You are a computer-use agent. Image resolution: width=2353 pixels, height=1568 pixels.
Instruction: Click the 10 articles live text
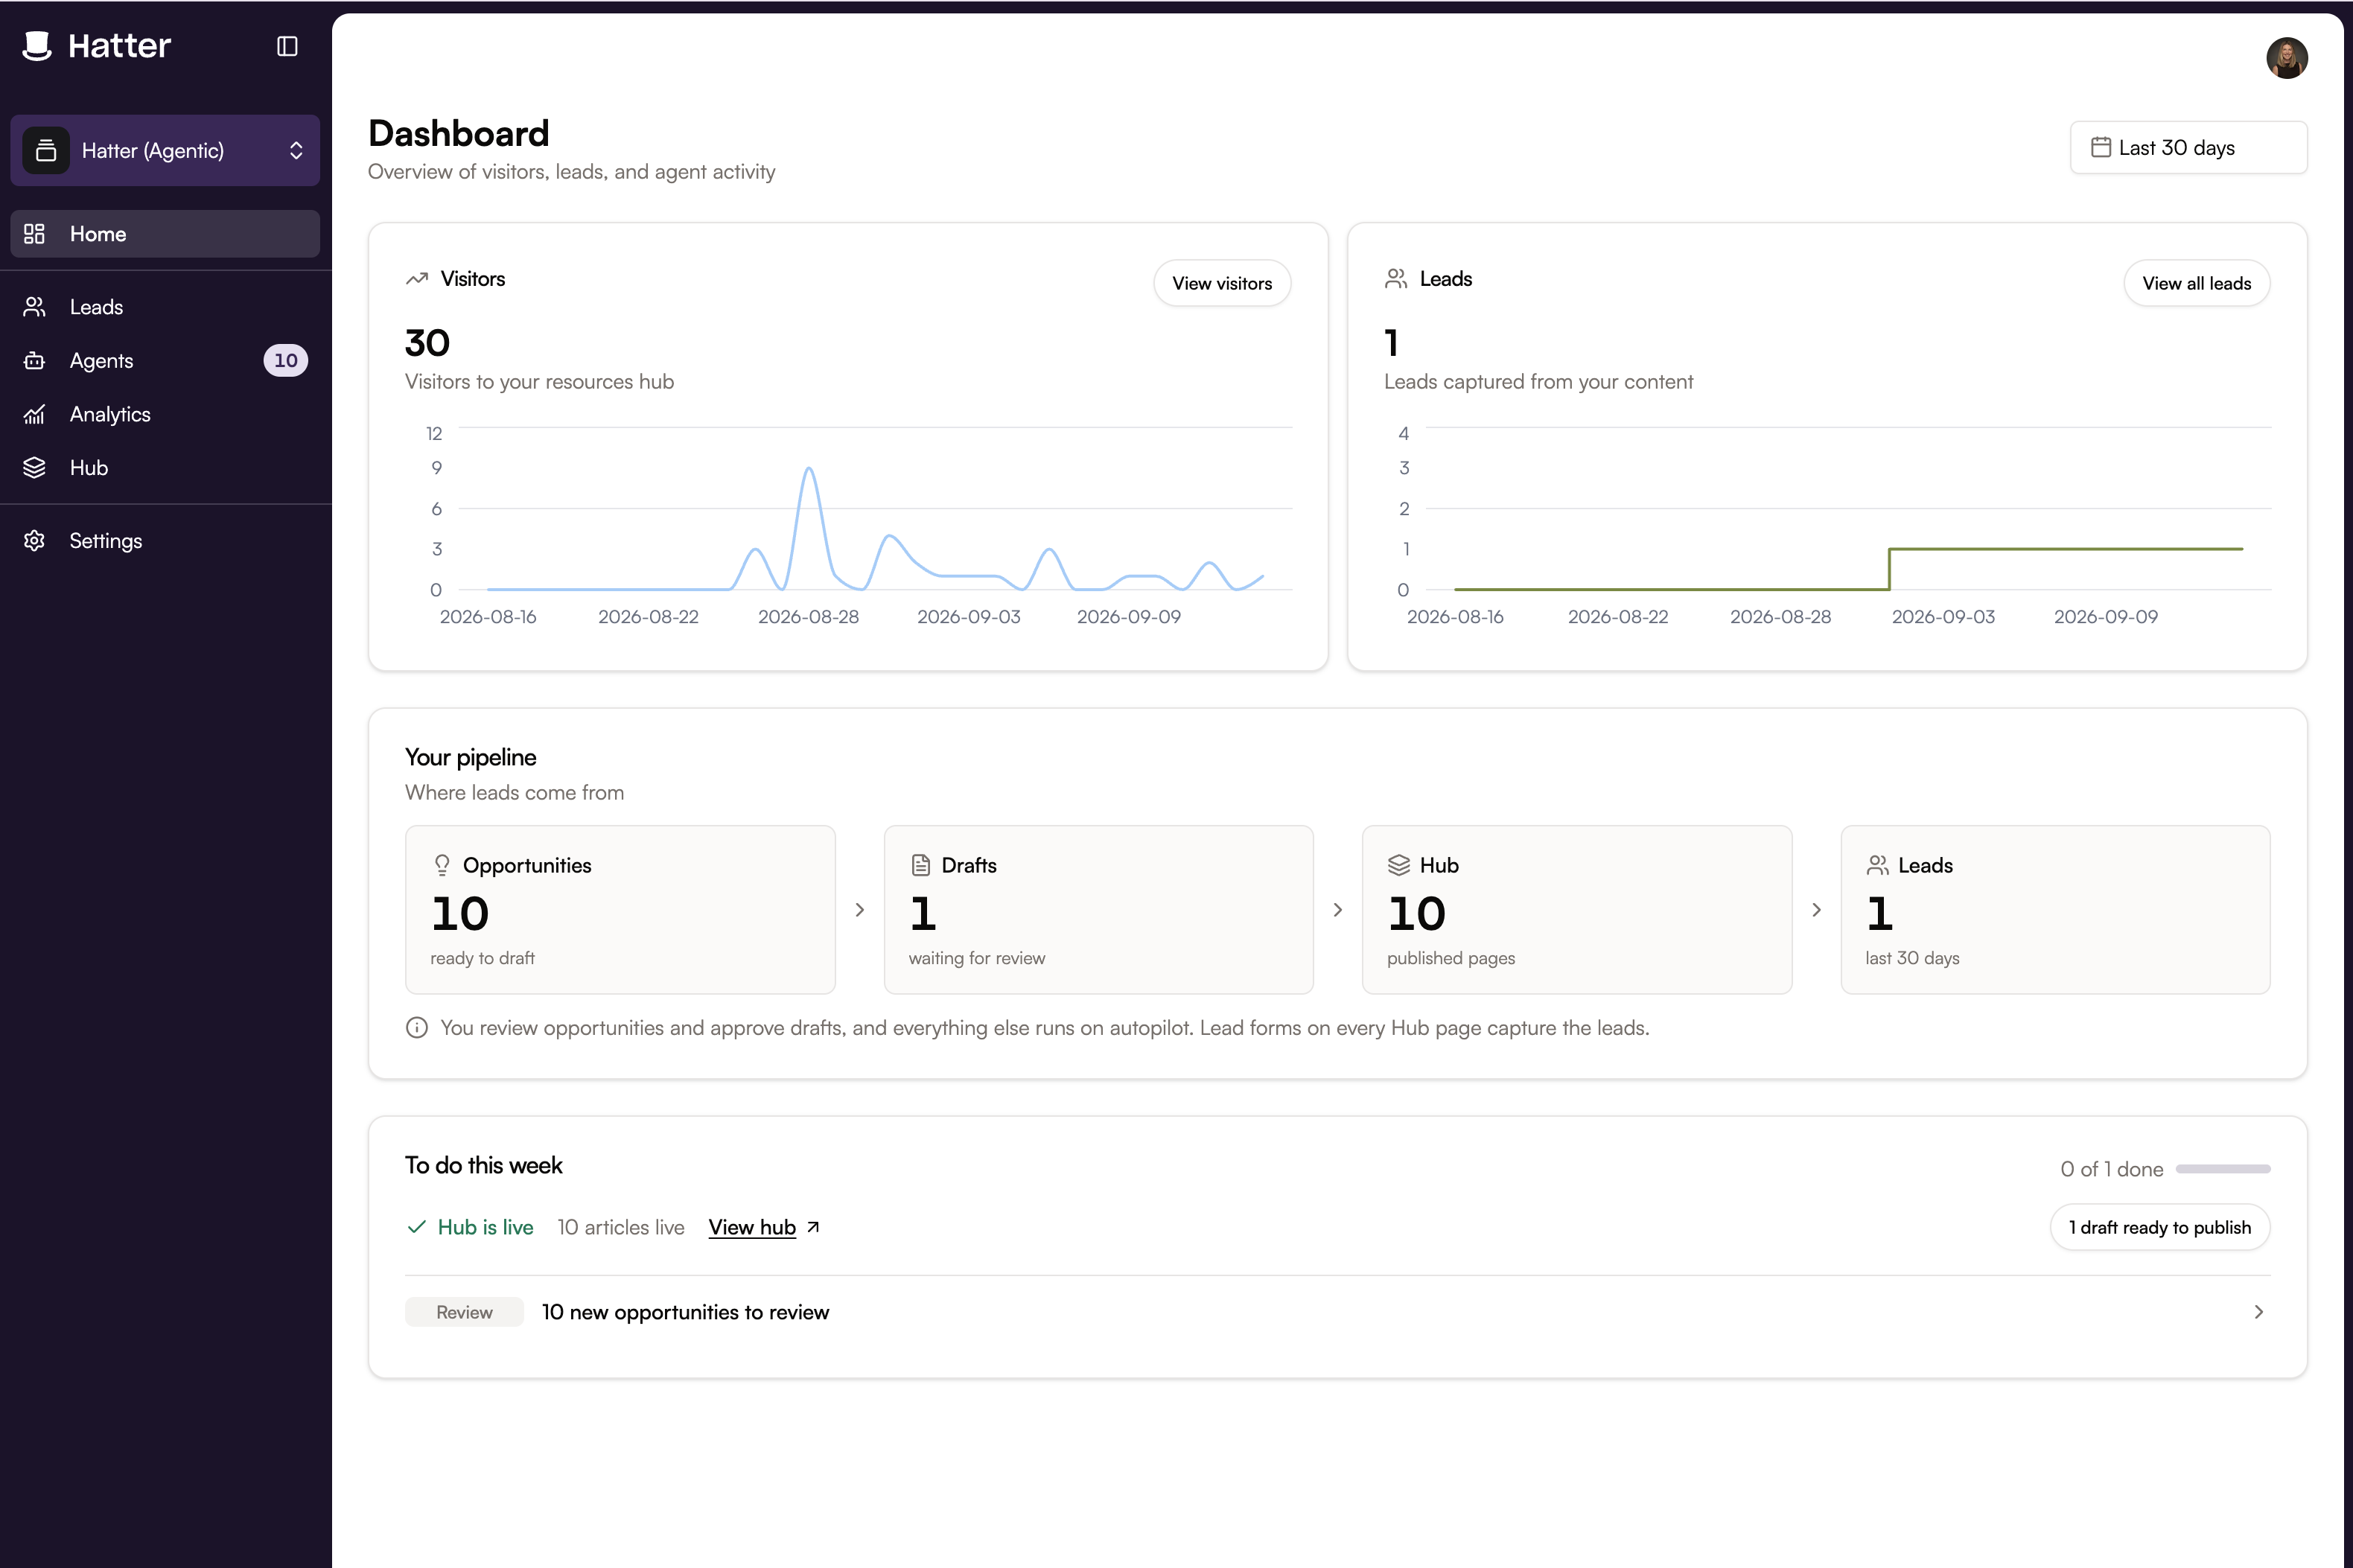pyautogui.click(x=621, y=1228)
